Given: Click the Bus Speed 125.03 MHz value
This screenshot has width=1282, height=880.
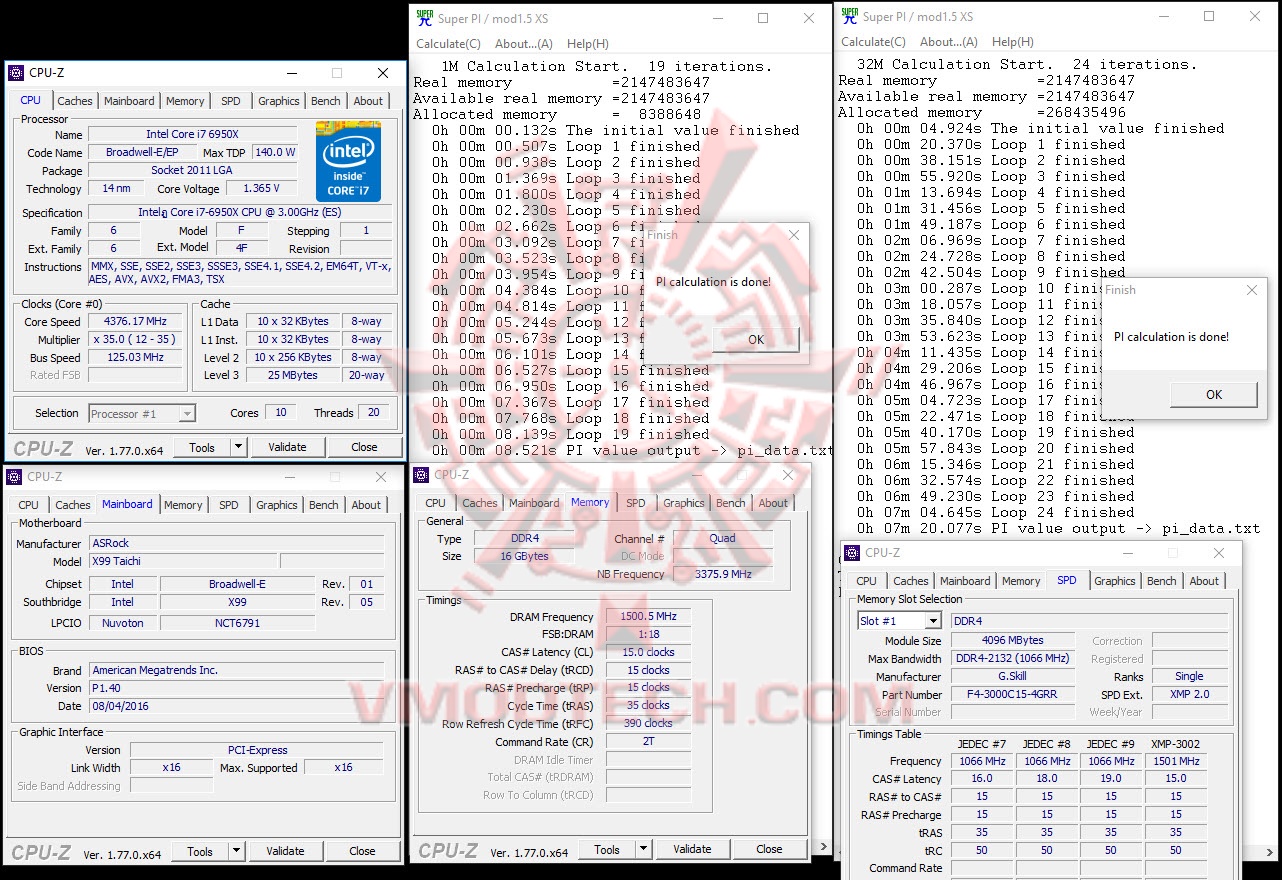Looking at the screenshot, I should (x=135, y=358).
